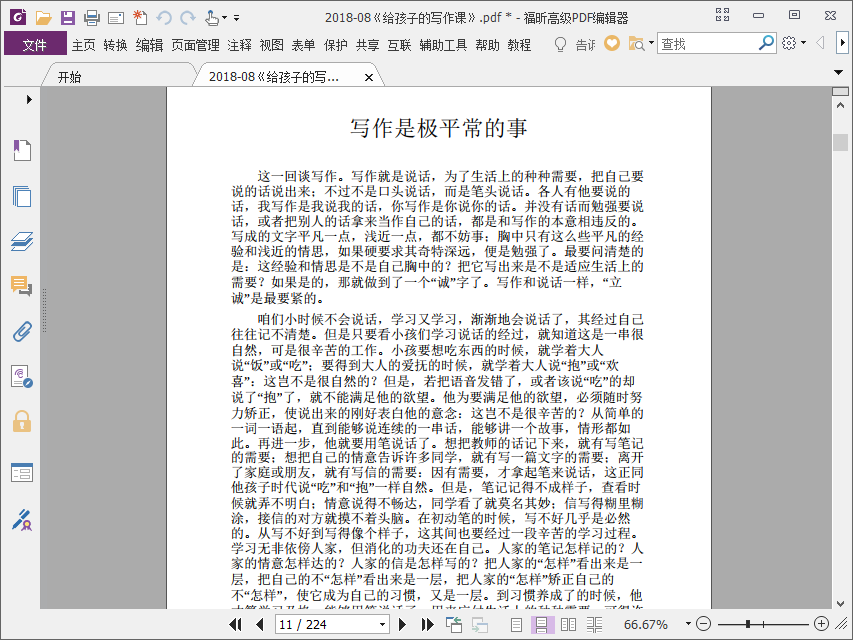Open the 编辑 edit tab

click(149, 45)
